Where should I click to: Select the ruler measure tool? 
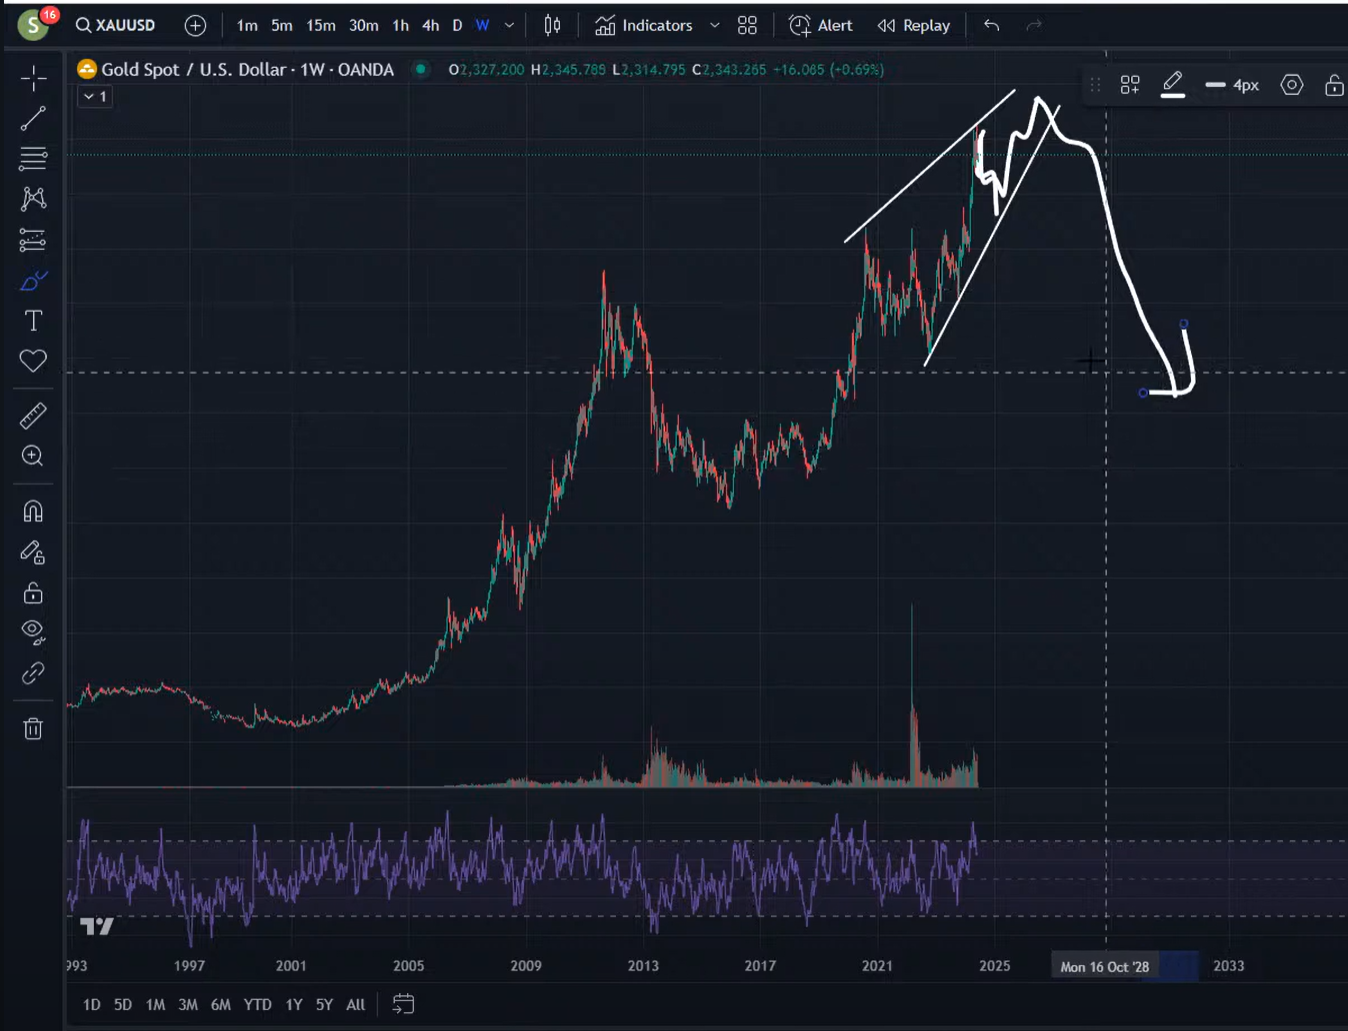coord(33,415)
